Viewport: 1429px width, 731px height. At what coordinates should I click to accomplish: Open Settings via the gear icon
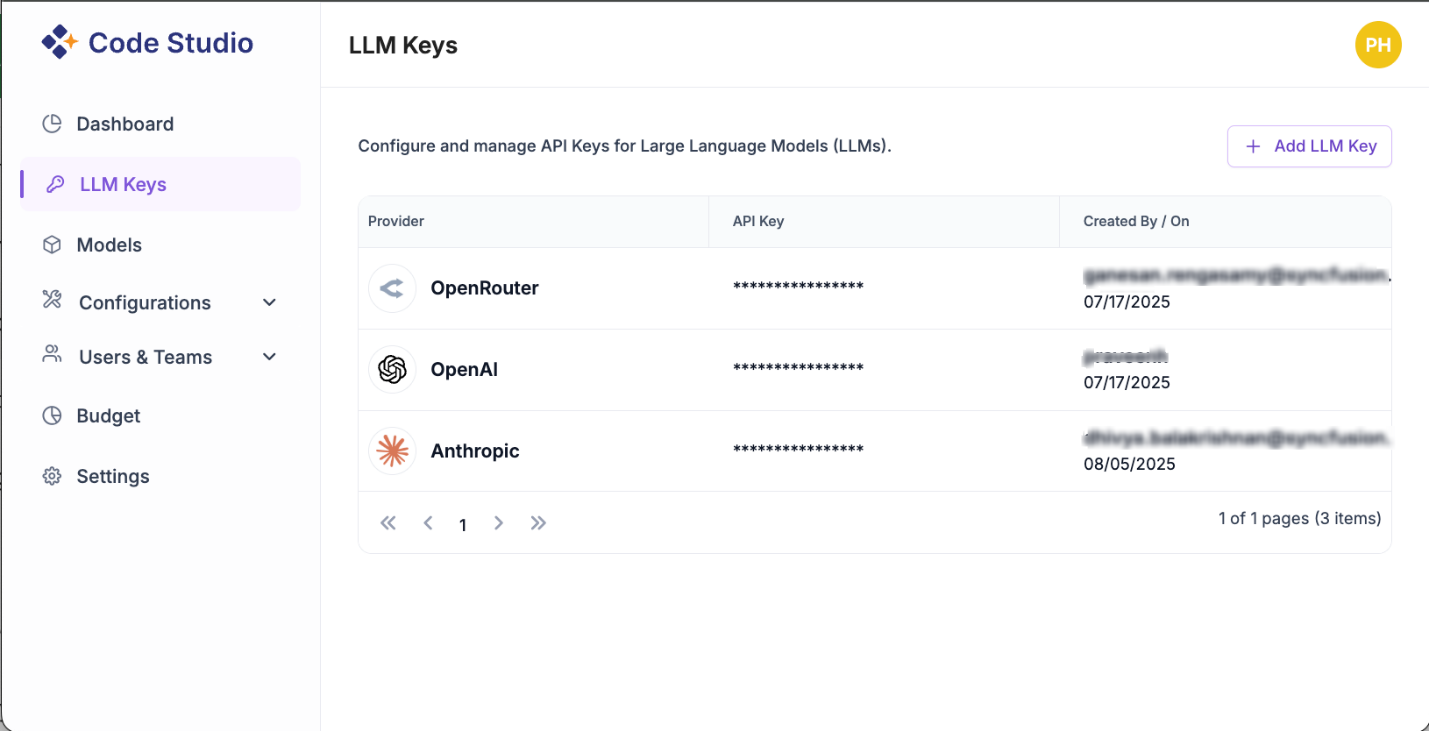pyautogui.click(x=51, y=476)
